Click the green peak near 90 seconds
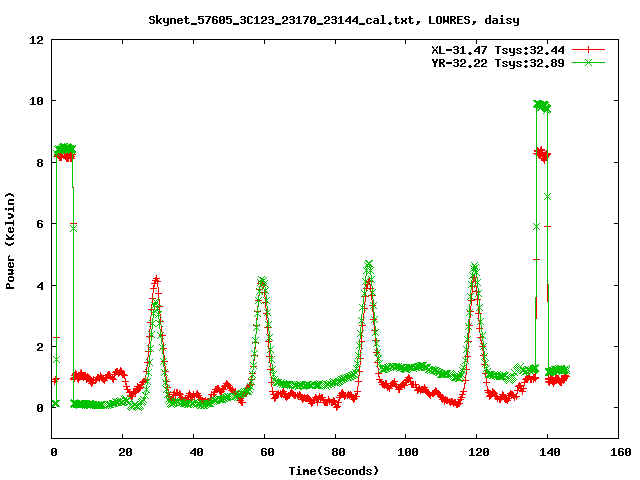The height and width of the screenshot is (480, 640). click(368, 264)
